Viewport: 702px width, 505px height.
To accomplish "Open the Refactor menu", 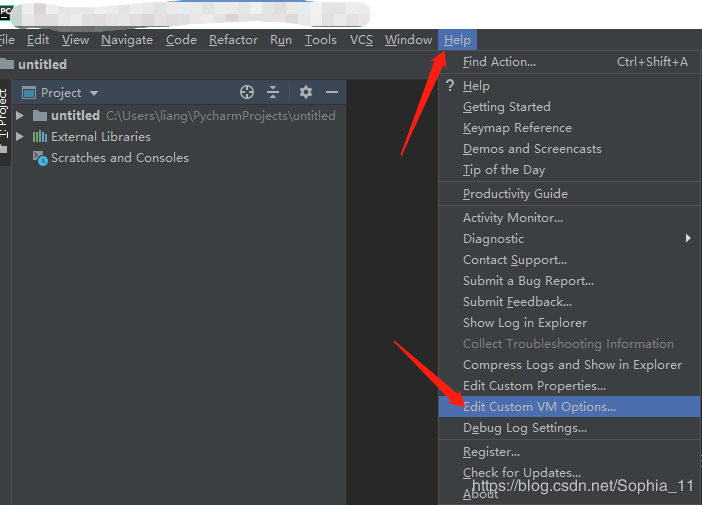I will pos(233,40).
